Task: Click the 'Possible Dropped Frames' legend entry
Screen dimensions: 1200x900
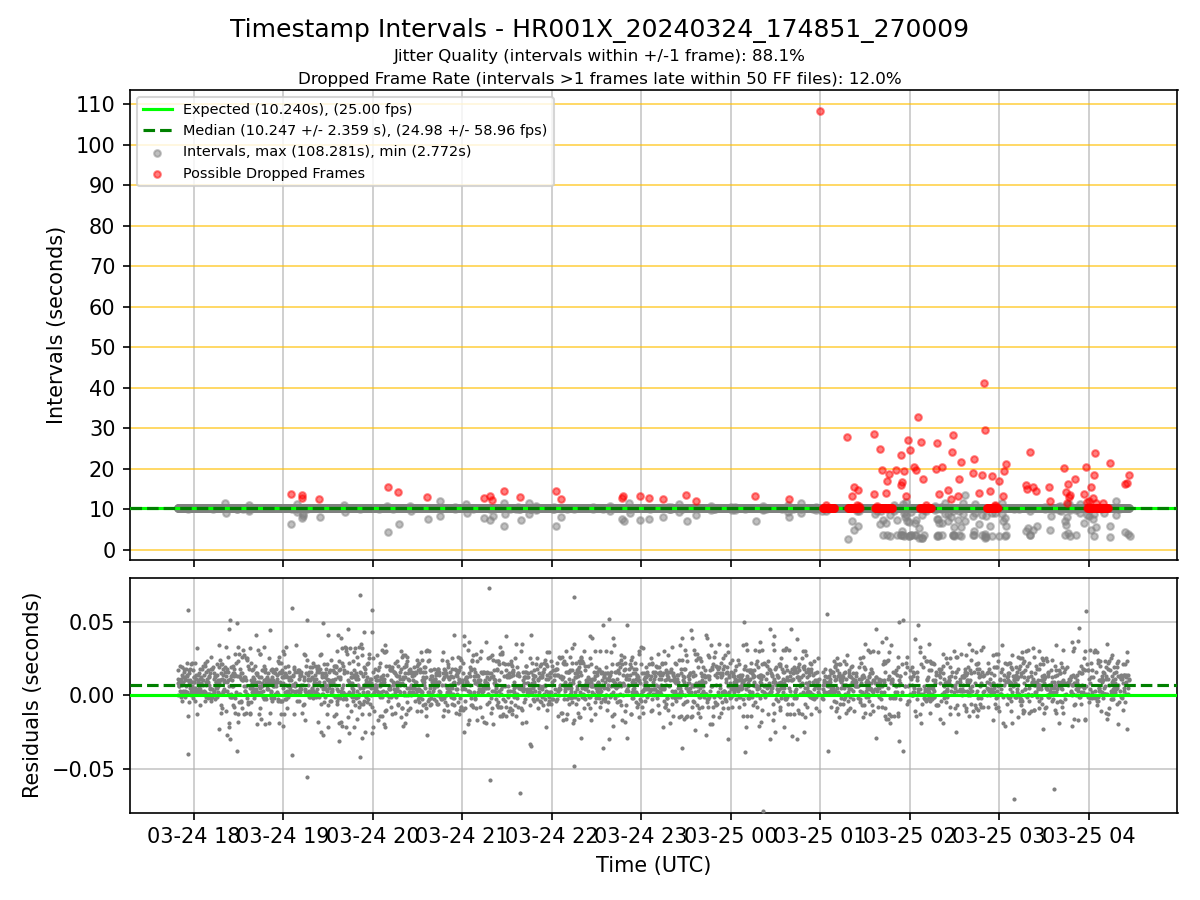Action: coord(273,173)
